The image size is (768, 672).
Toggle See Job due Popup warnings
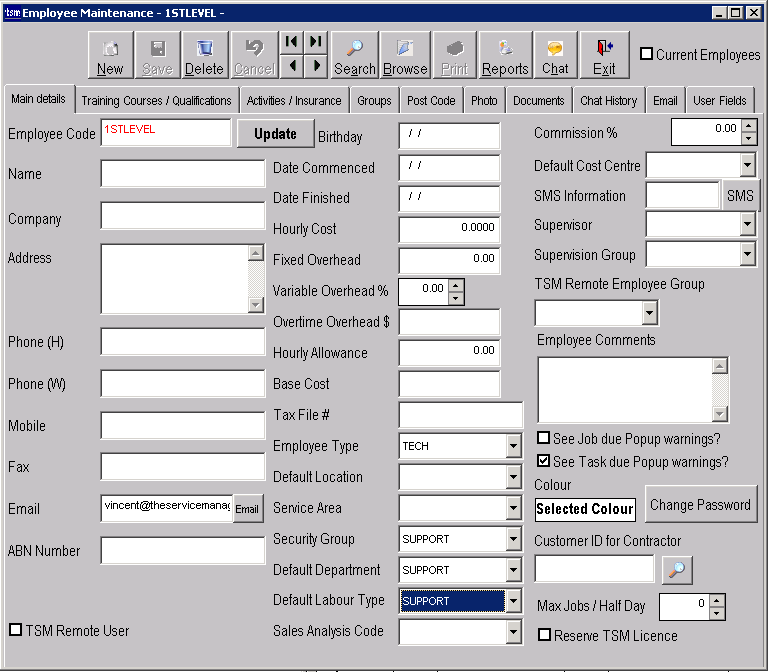543,439
